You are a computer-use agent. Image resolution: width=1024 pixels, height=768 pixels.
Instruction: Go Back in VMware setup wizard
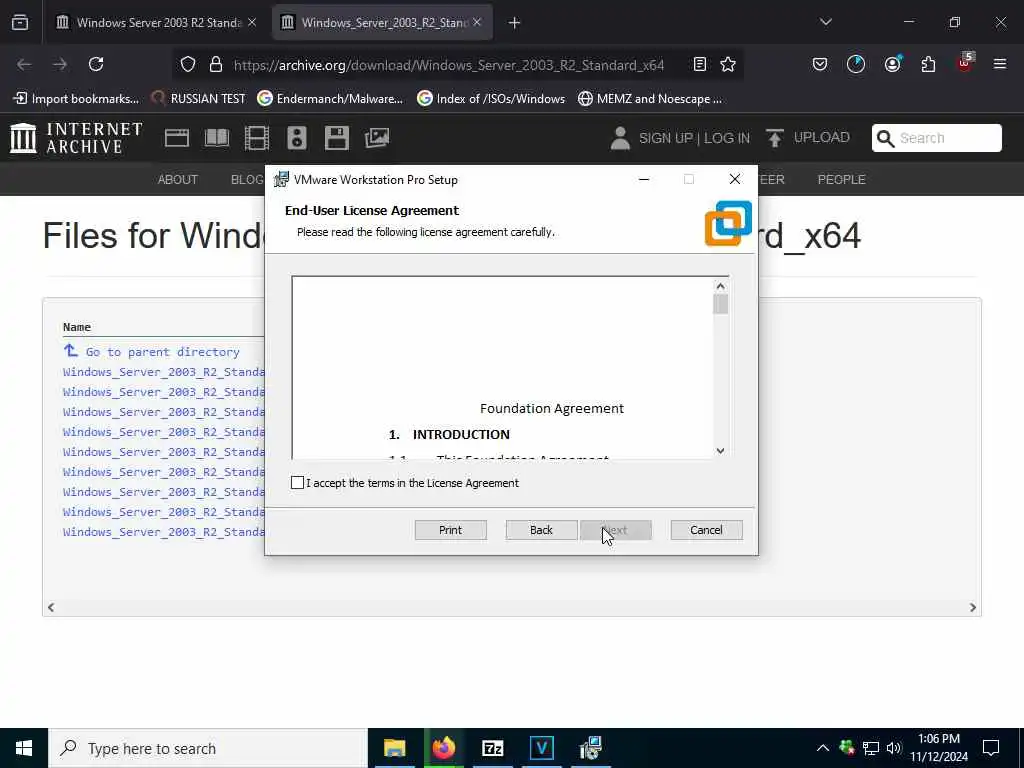541,530
